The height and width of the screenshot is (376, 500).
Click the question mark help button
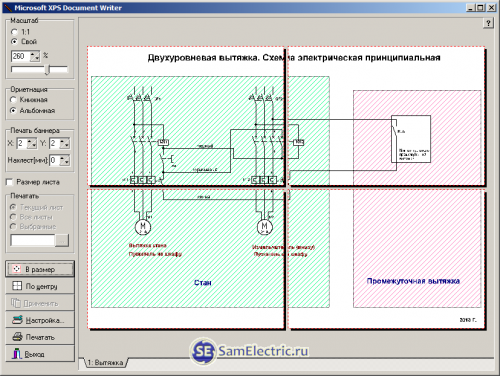pyautogui.click(x=488, y=23)
